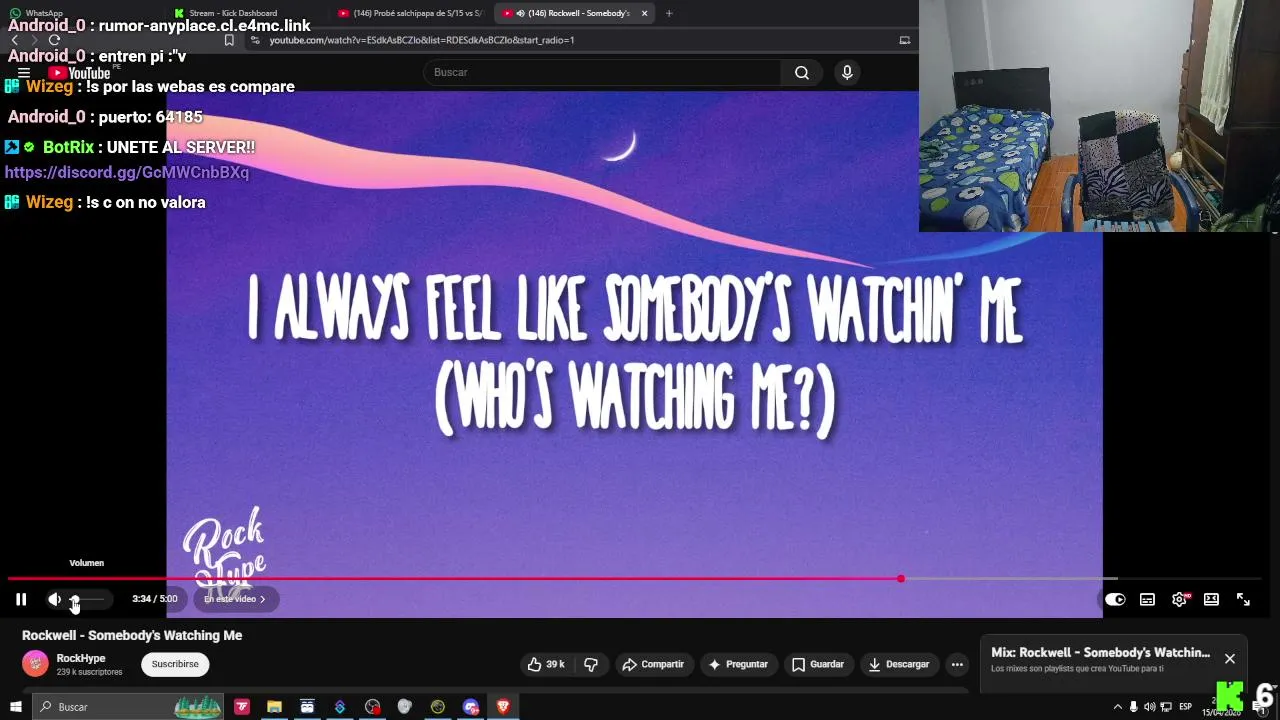The width and height of the screenshot is (1280, 720).
Task: Adjust the volume slider handle
Action: pyautogui.click(x=75, y=599)
